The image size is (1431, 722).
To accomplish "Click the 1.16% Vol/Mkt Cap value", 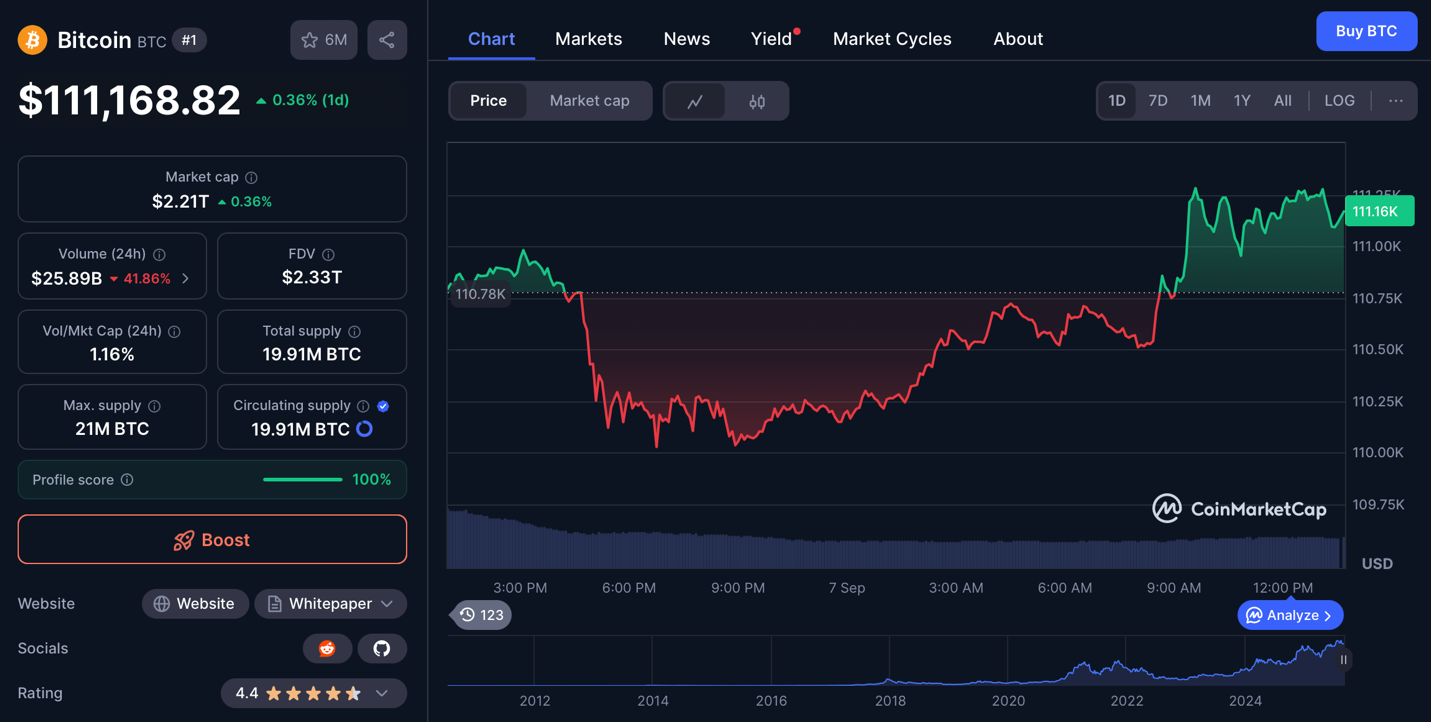I will click(x=112, y=354).
